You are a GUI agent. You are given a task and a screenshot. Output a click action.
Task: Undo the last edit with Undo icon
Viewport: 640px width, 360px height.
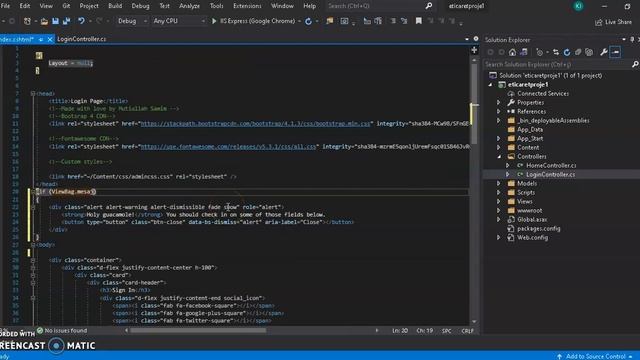click(81, 21)
